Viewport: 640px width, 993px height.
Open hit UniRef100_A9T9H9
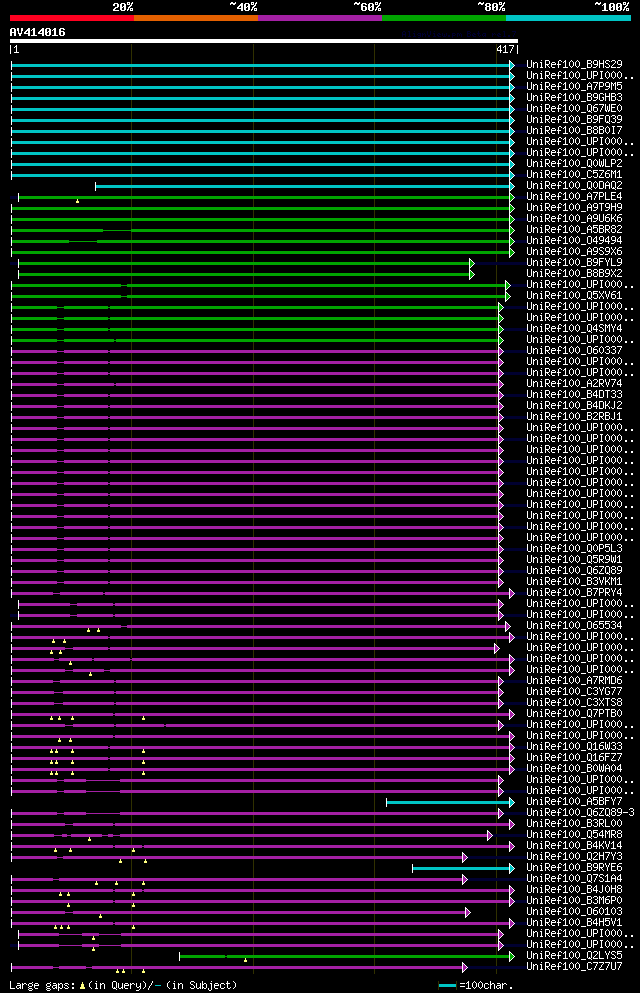[x=574, y=208]
